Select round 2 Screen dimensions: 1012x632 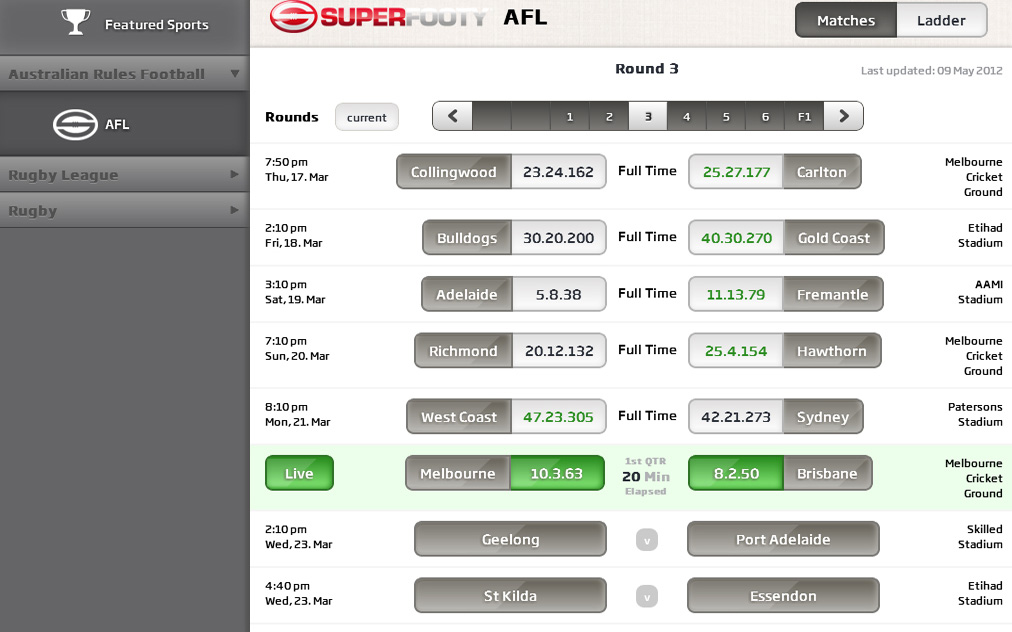coord(609,116)
